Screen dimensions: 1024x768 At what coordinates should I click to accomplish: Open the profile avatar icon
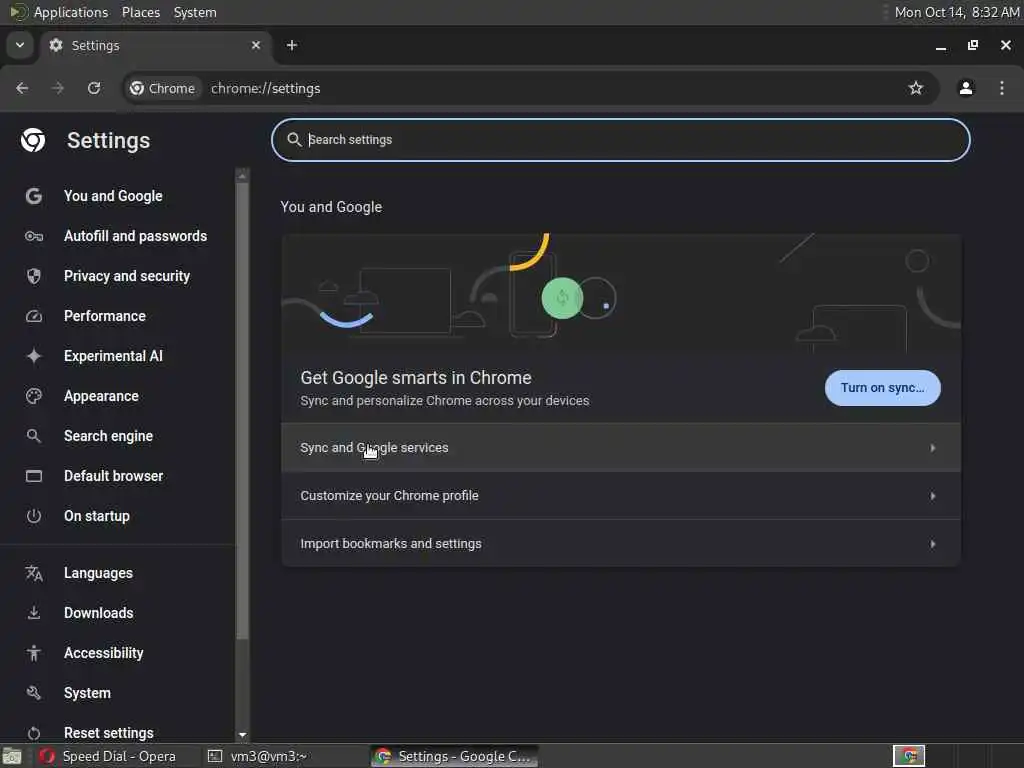point(966,88)
